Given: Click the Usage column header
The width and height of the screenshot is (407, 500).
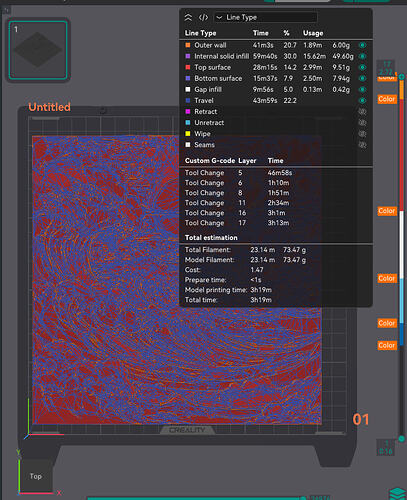Looking at the screenshot, I should [x=313, y=33].
